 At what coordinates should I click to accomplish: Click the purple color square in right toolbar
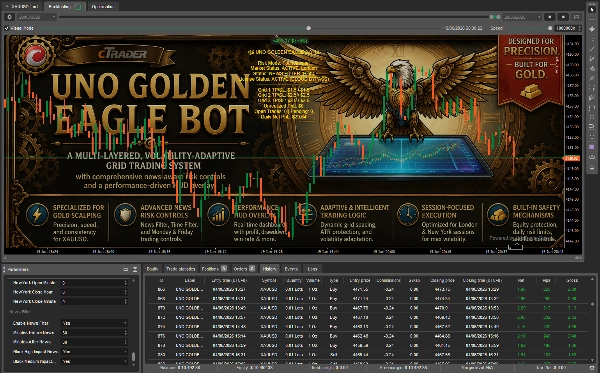(x=592, y=147)
